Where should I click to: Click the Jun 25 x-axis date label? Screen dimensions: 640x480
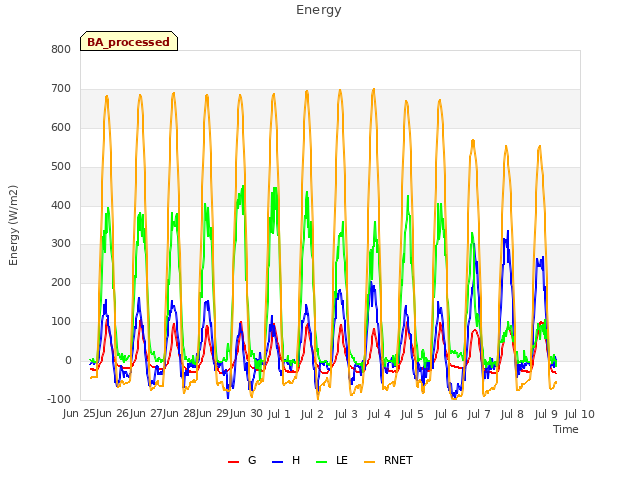[x=79, y=414]
